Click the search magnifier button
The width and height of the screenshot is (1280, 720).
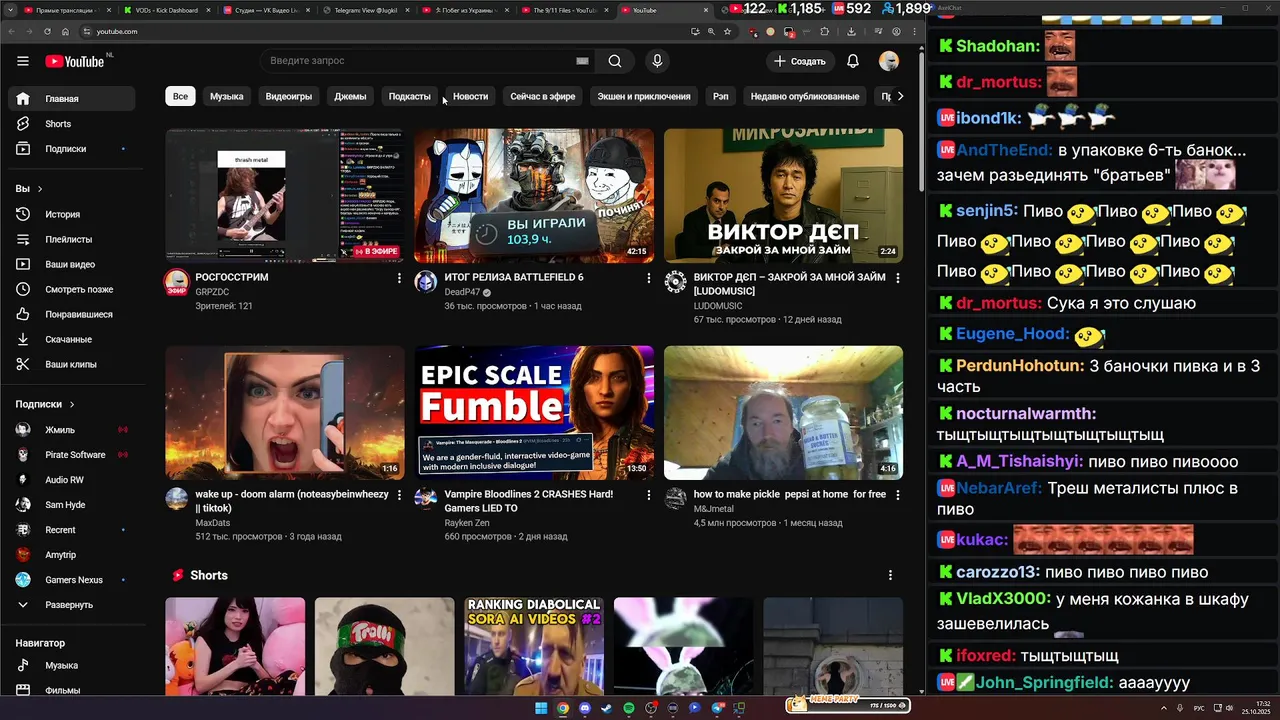[615, 61]
